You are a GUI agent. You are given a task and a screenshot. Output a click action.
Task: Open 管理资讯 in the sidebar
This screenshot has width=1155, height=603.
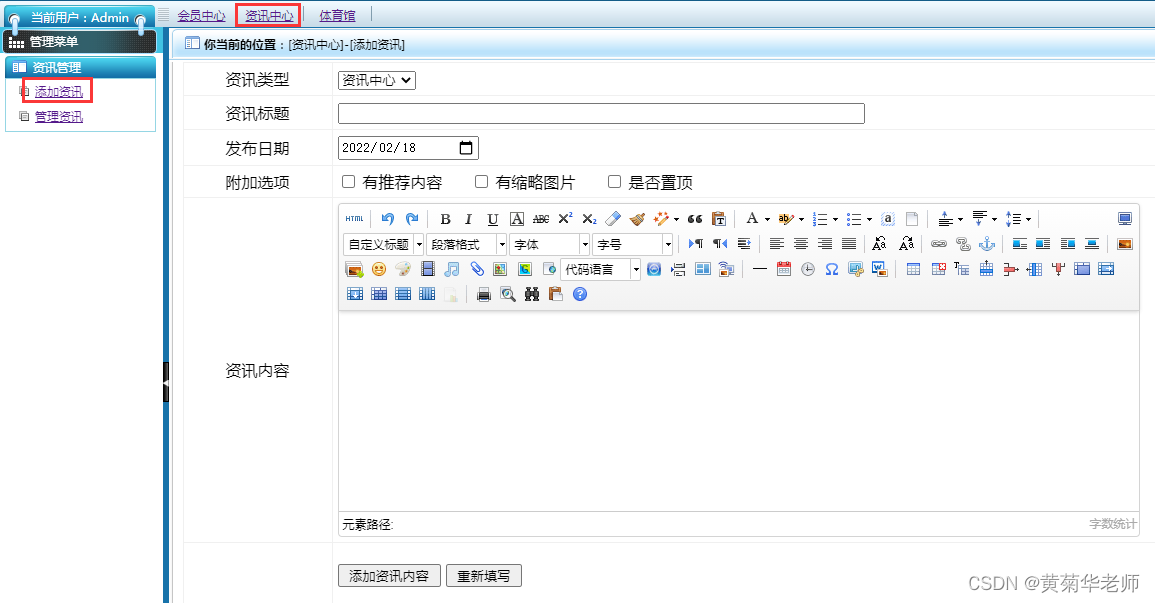(59, 117)
